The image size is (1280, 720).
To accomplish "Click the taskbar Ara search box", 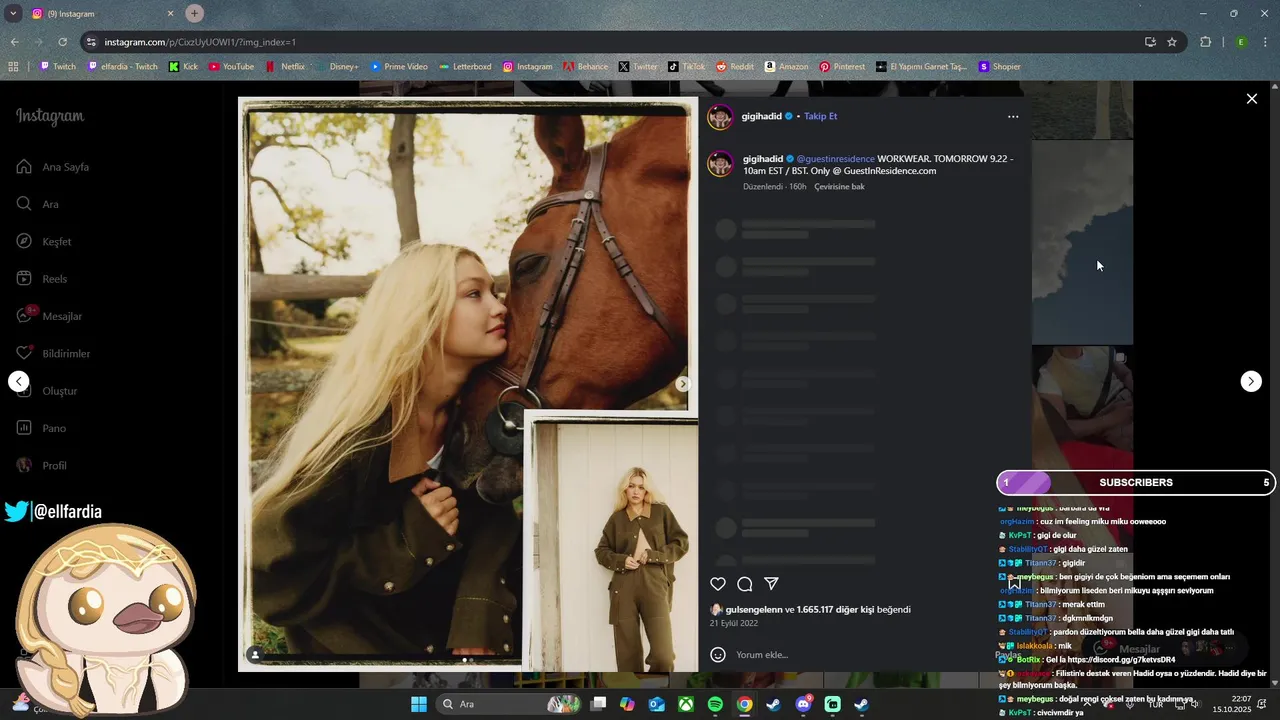I will coord(510,704).
